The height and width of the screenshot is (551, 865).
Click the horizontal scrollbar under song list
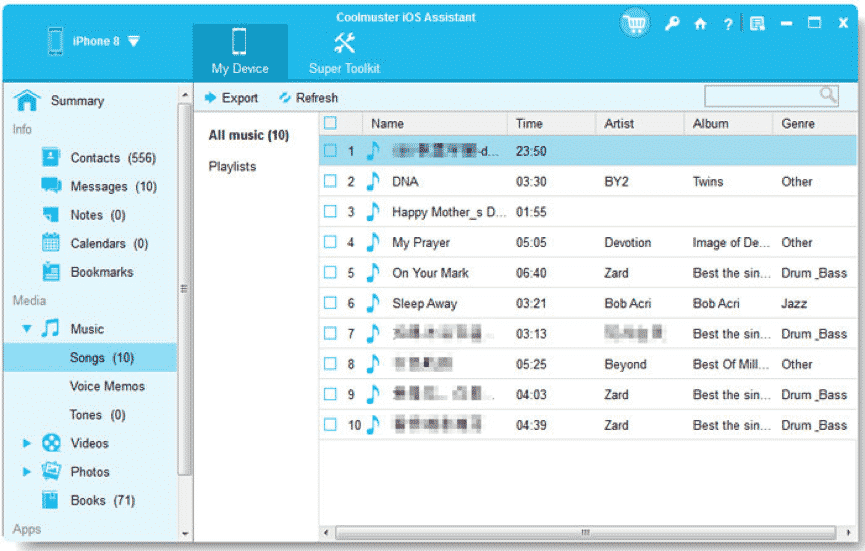(x=585, y=532)
